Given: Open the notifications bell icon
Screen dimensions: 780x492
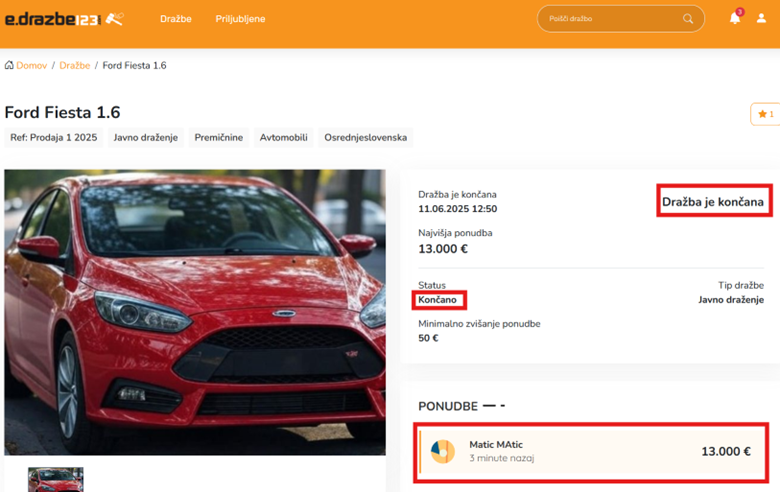Looking at the screenshot, I should (x=735, y=18).
